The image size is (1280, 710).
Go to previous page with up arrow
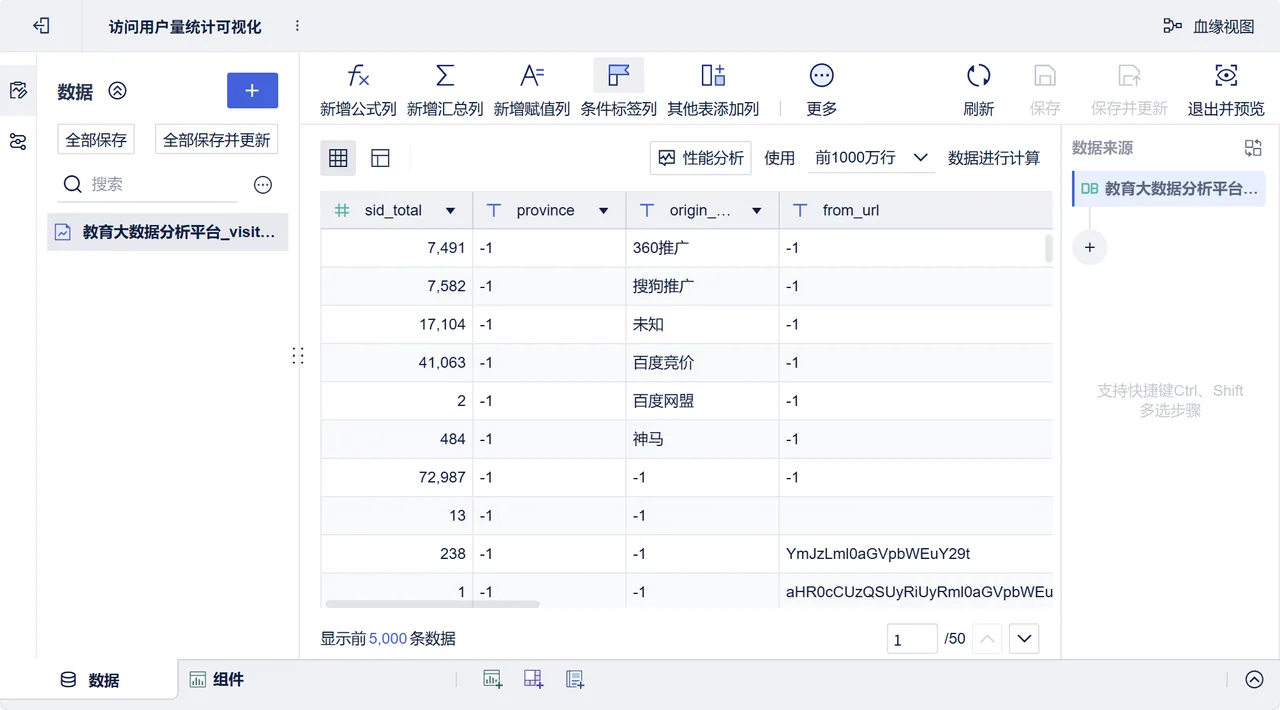point(987,639)
